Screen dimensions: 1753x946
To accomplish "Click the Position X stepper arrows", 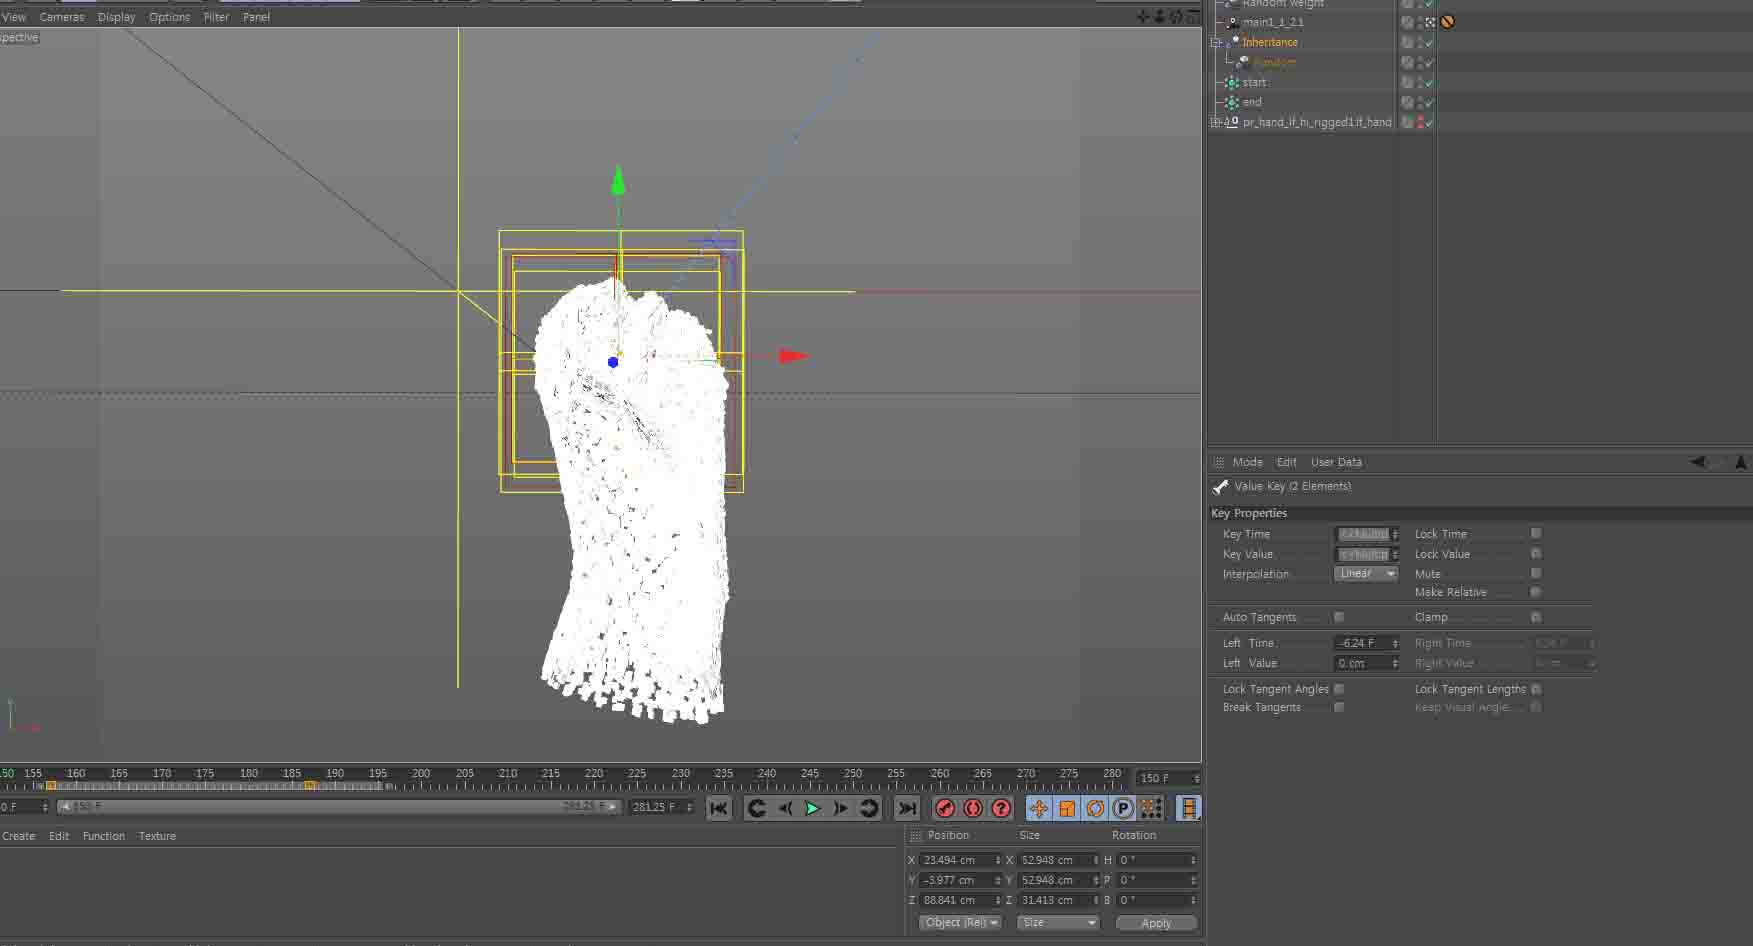I will (998, 860).
